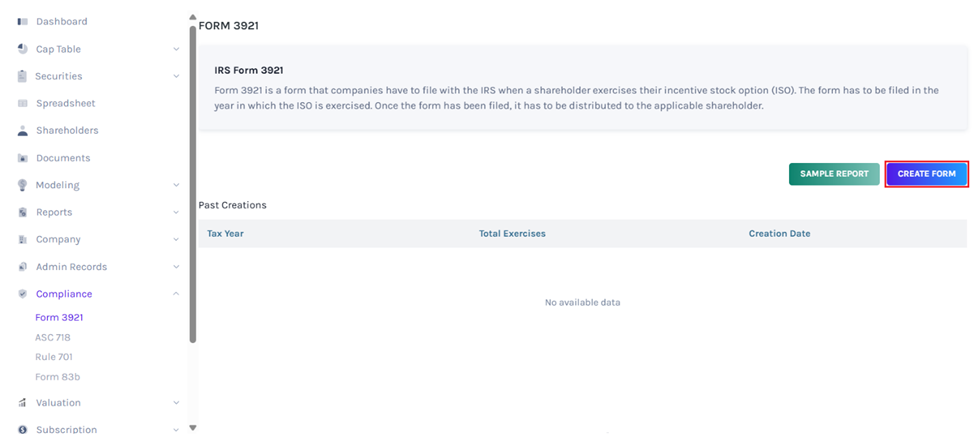Open the Rule 701 page

click(x=54, y=357)
